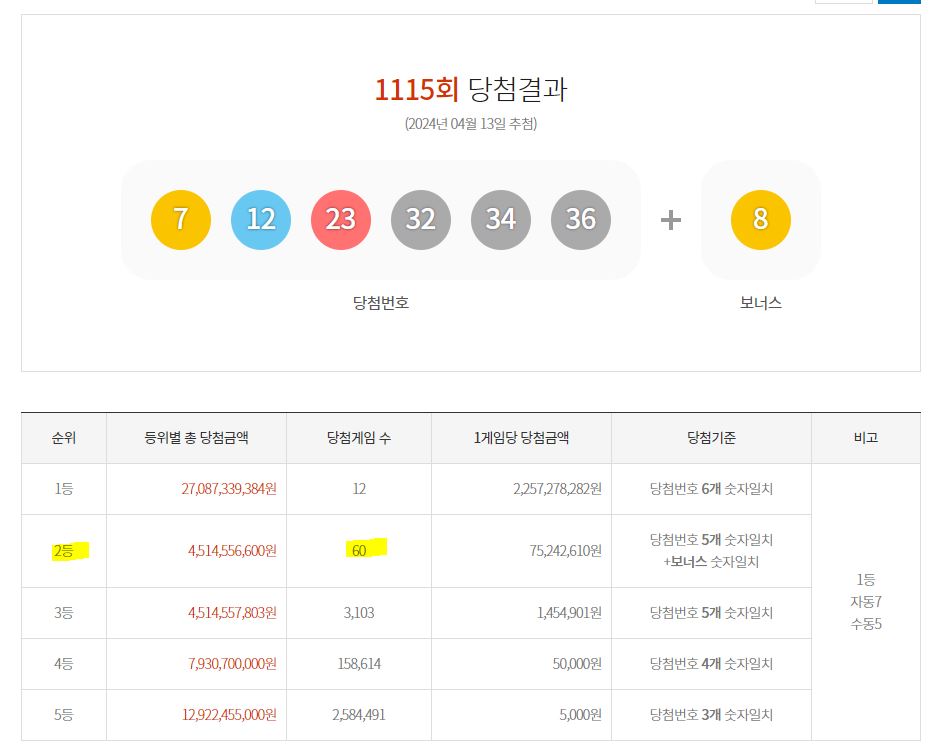Click the gray ball number 32
This screenshot has width=929, height=752.
[x=420, y=219]
